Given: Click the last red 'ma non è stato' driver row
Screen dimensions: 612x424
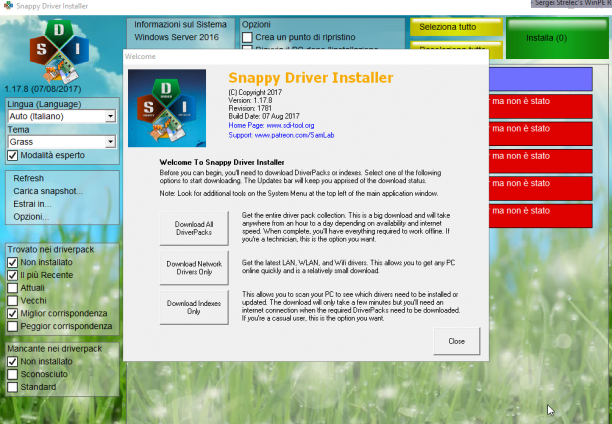Looking at the screenshot, I should (x=541, y=216).
